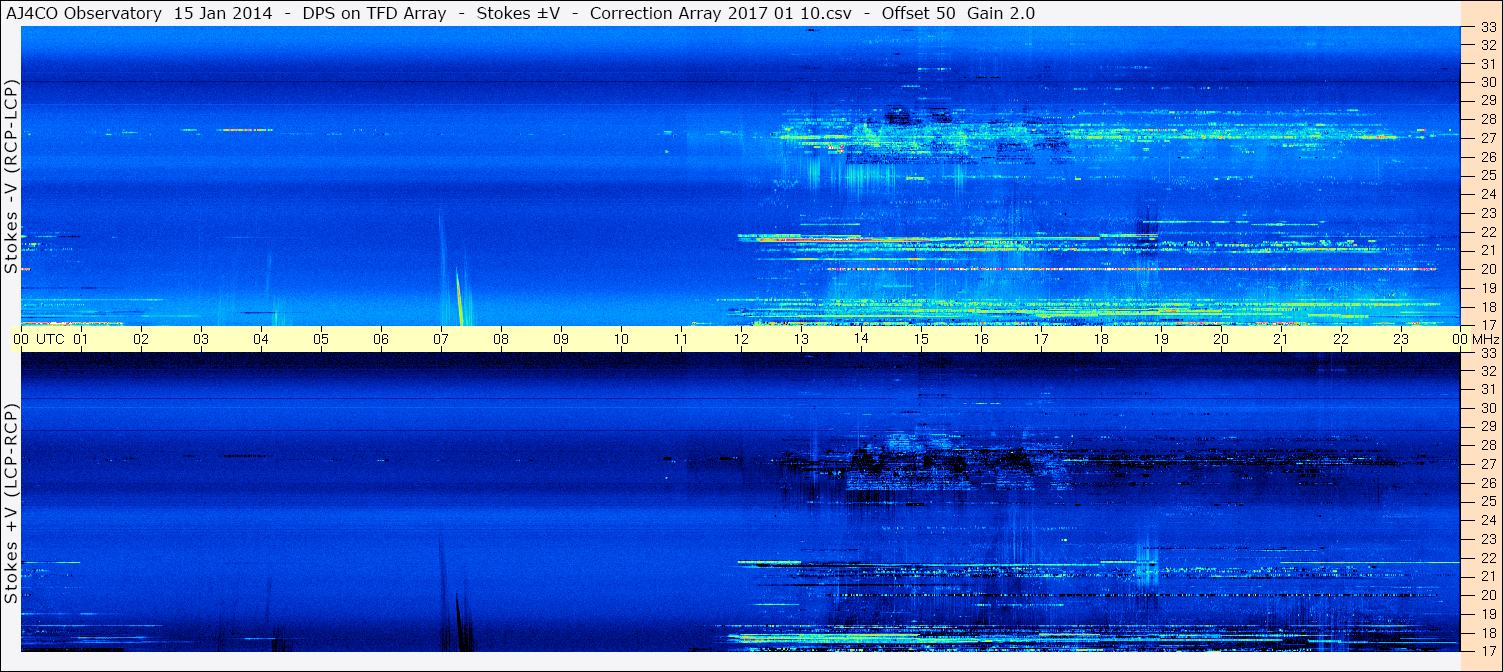Click 33 MHz label of Stokes -V panel
Viewport: 1503px width, 672px height.
pos(1488,28)
